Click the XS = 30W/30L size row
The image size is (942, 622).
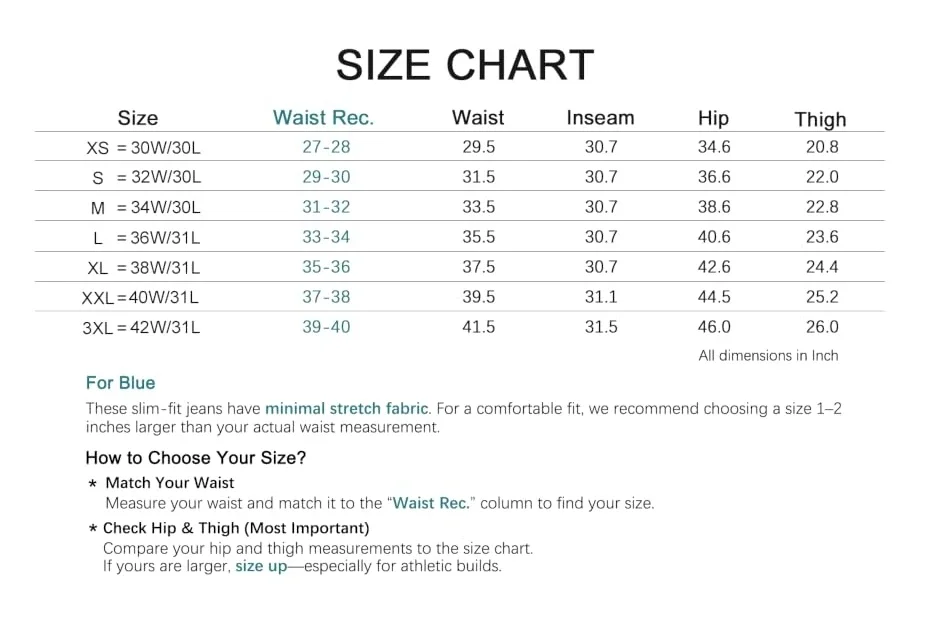tap(460, 147)
